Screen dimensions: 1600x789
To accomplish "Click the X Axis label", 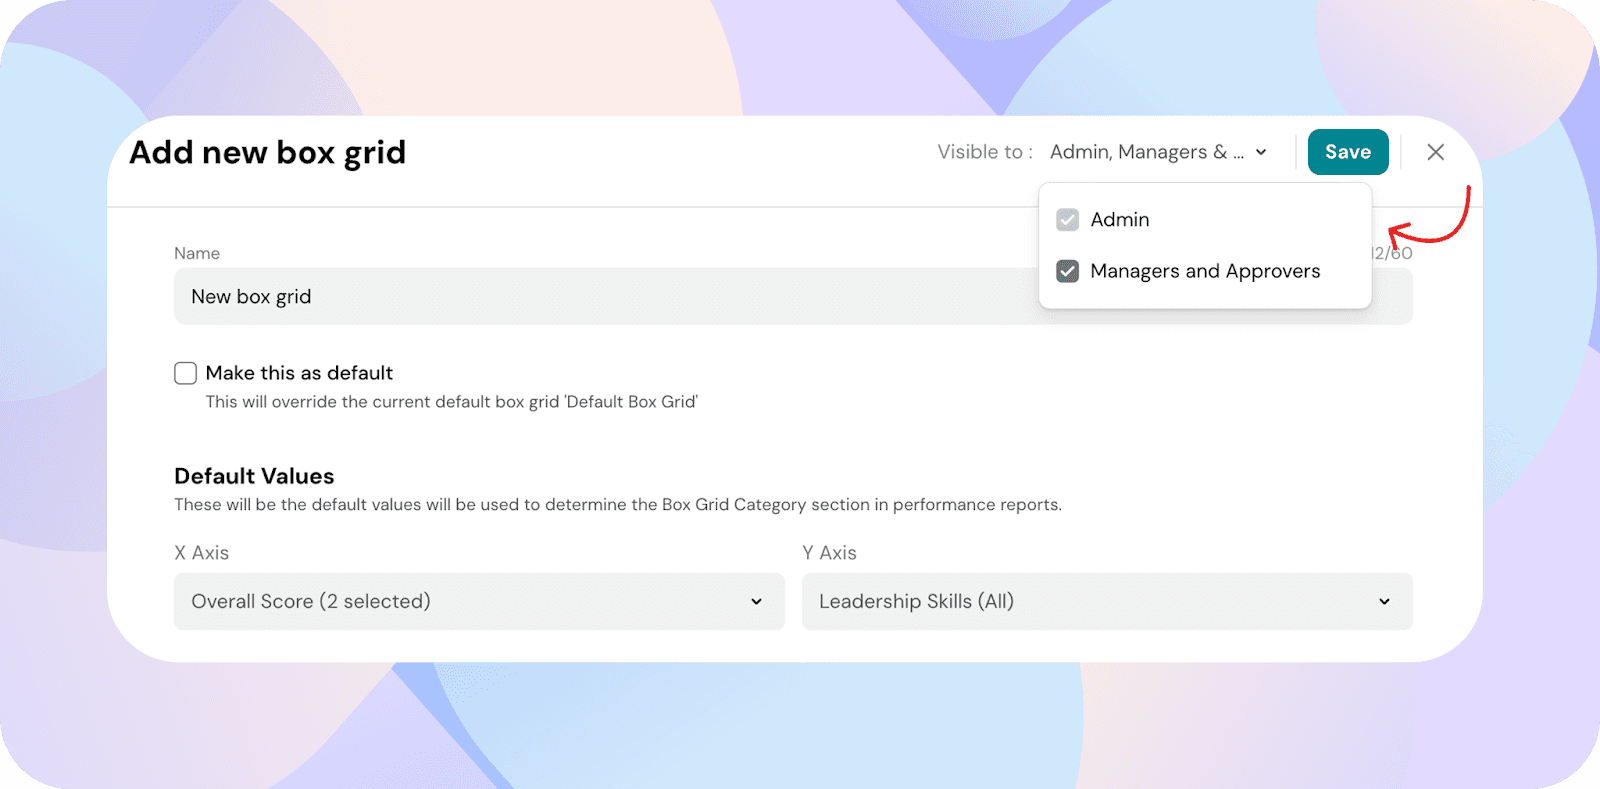I will click(x=201, y=553).
